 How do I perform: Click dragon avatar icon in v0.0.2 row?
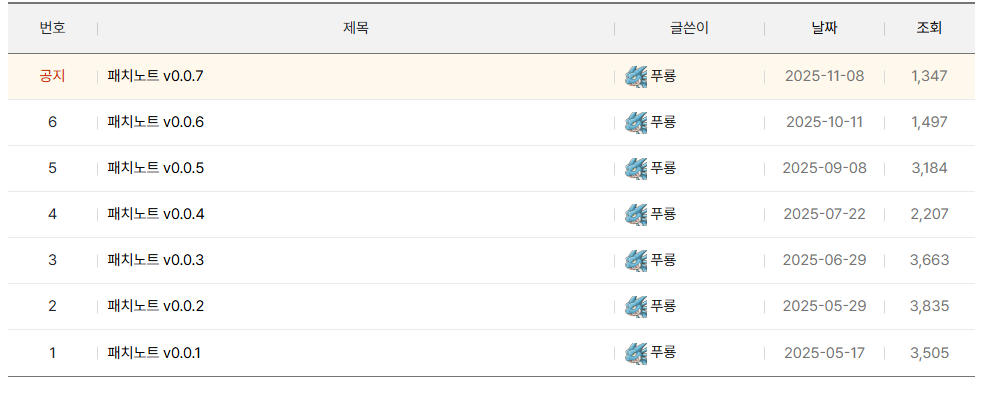pyautogui.click(x=636, y=306)
